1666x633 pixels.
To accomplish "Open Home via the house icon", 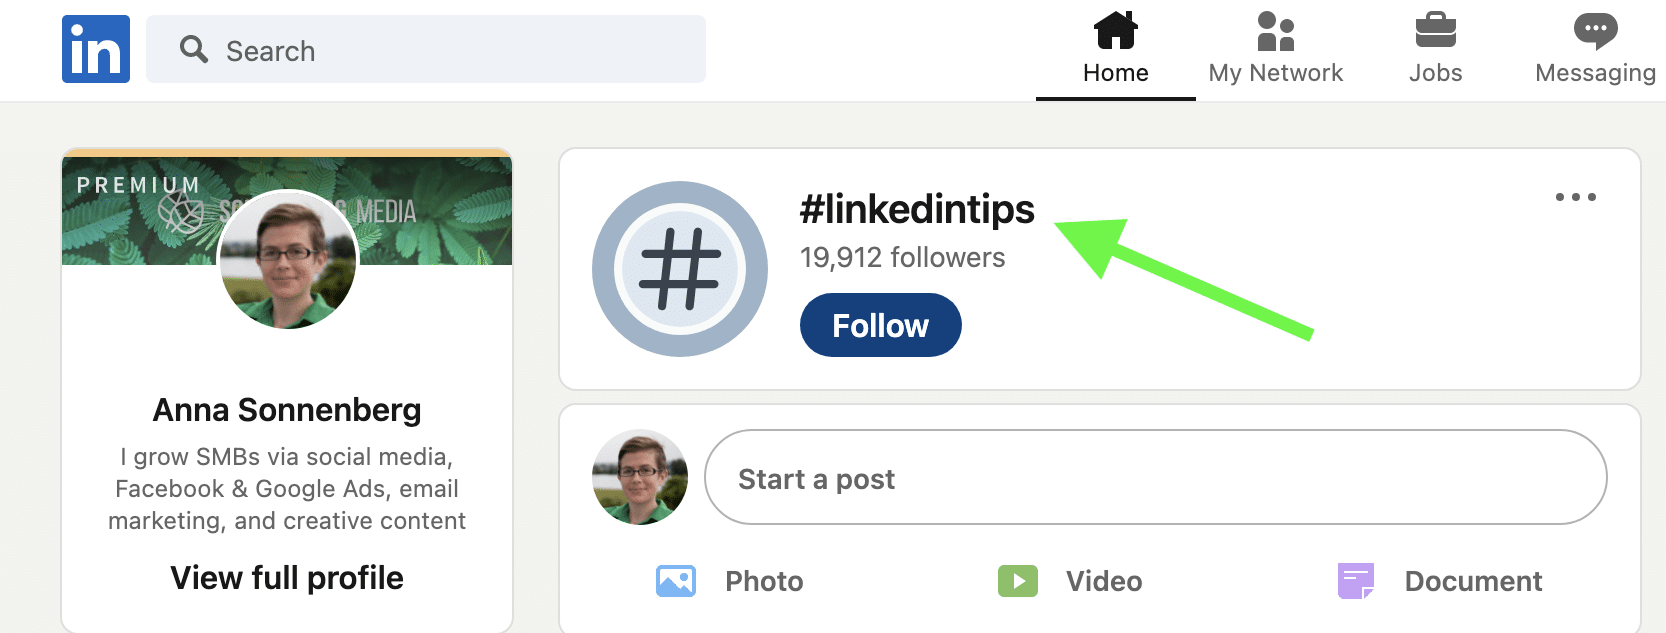I will (1115, 31).
